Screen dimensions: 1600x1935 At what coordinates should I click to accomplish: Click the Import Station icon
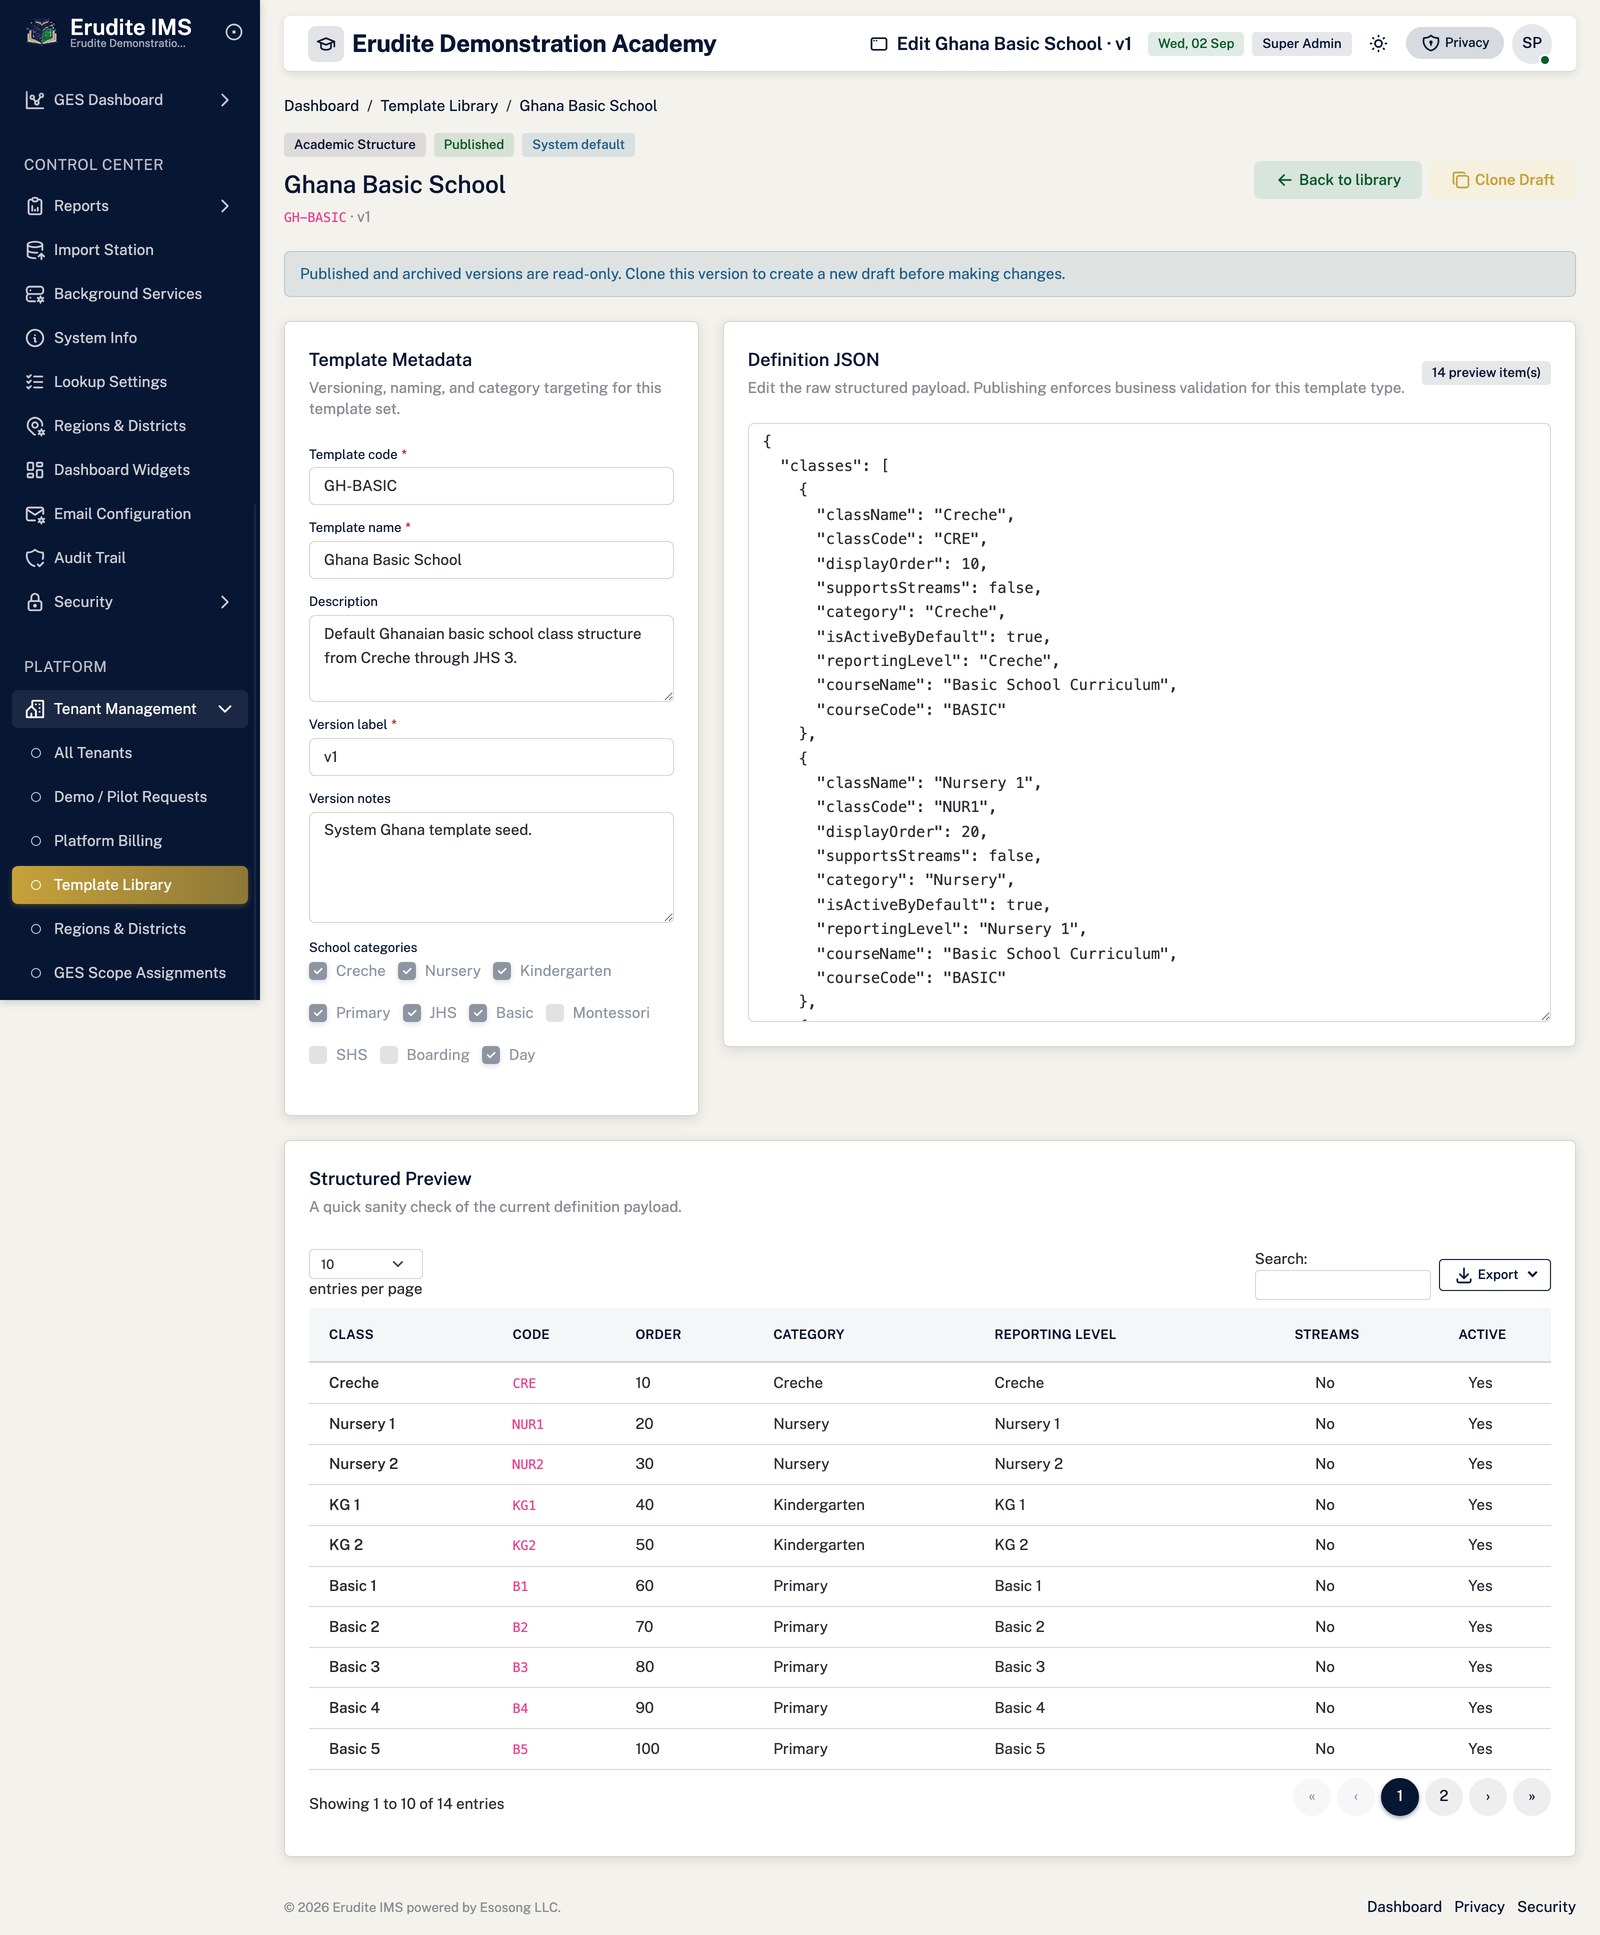35,250
